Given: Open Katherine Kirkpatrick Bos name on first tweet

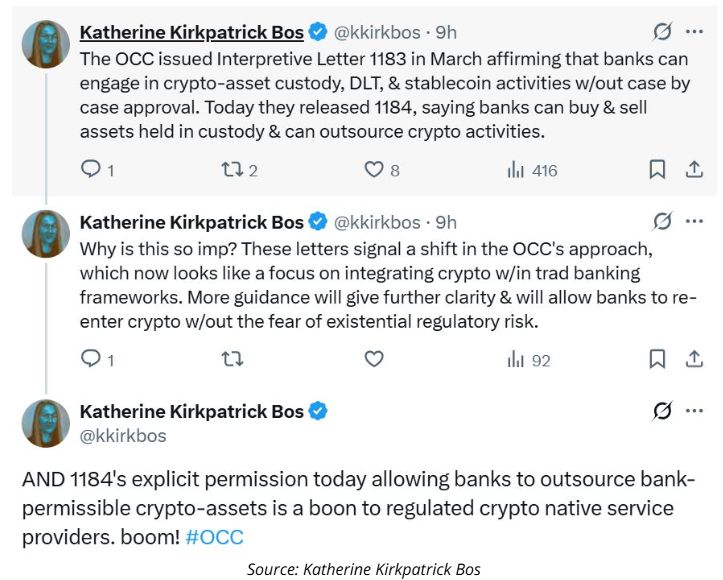Looking at the screenshot, I should coord(191,32).
